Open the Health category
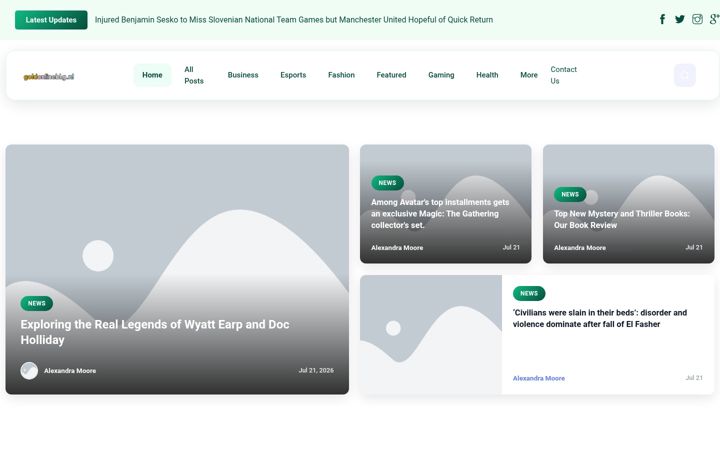720x450 pixels. point(487,75)
